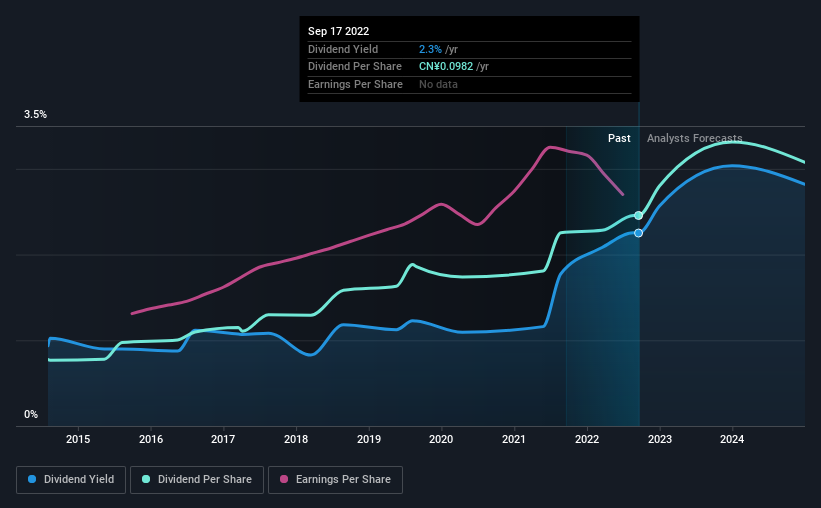Image resolution: width=821 pixels, height=508 pixels.
Task: Click the 2022 x-axis label
Action: tap(587, 439)
